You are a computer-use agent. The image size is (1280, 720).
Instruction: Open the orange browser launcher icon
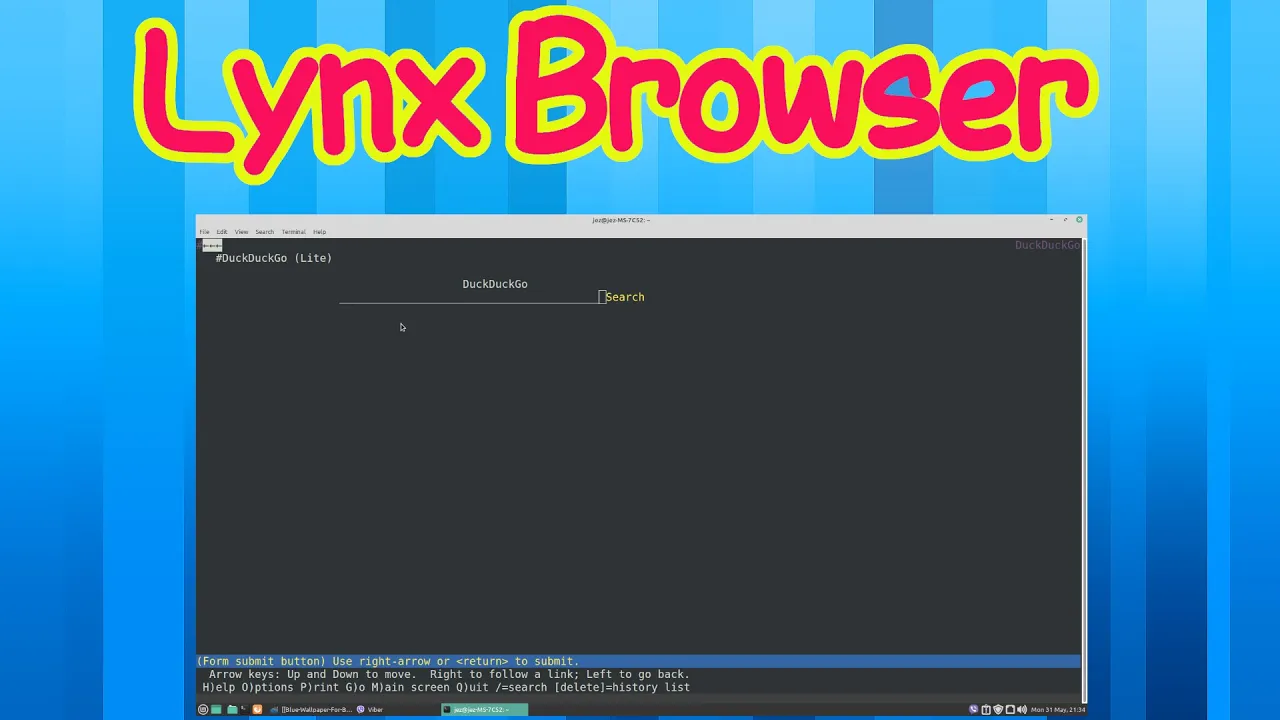tap(257, 709)
